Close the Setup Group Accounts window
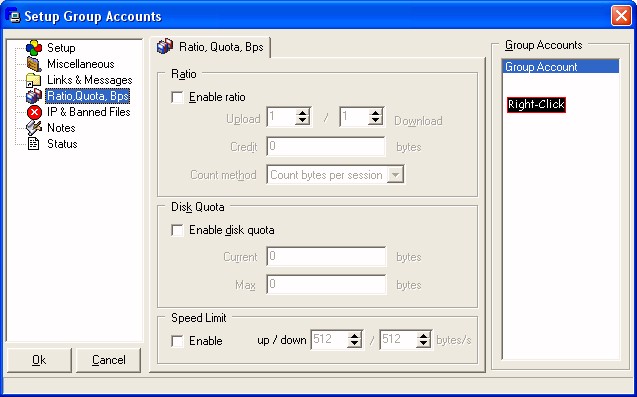 tap(621, 16)
